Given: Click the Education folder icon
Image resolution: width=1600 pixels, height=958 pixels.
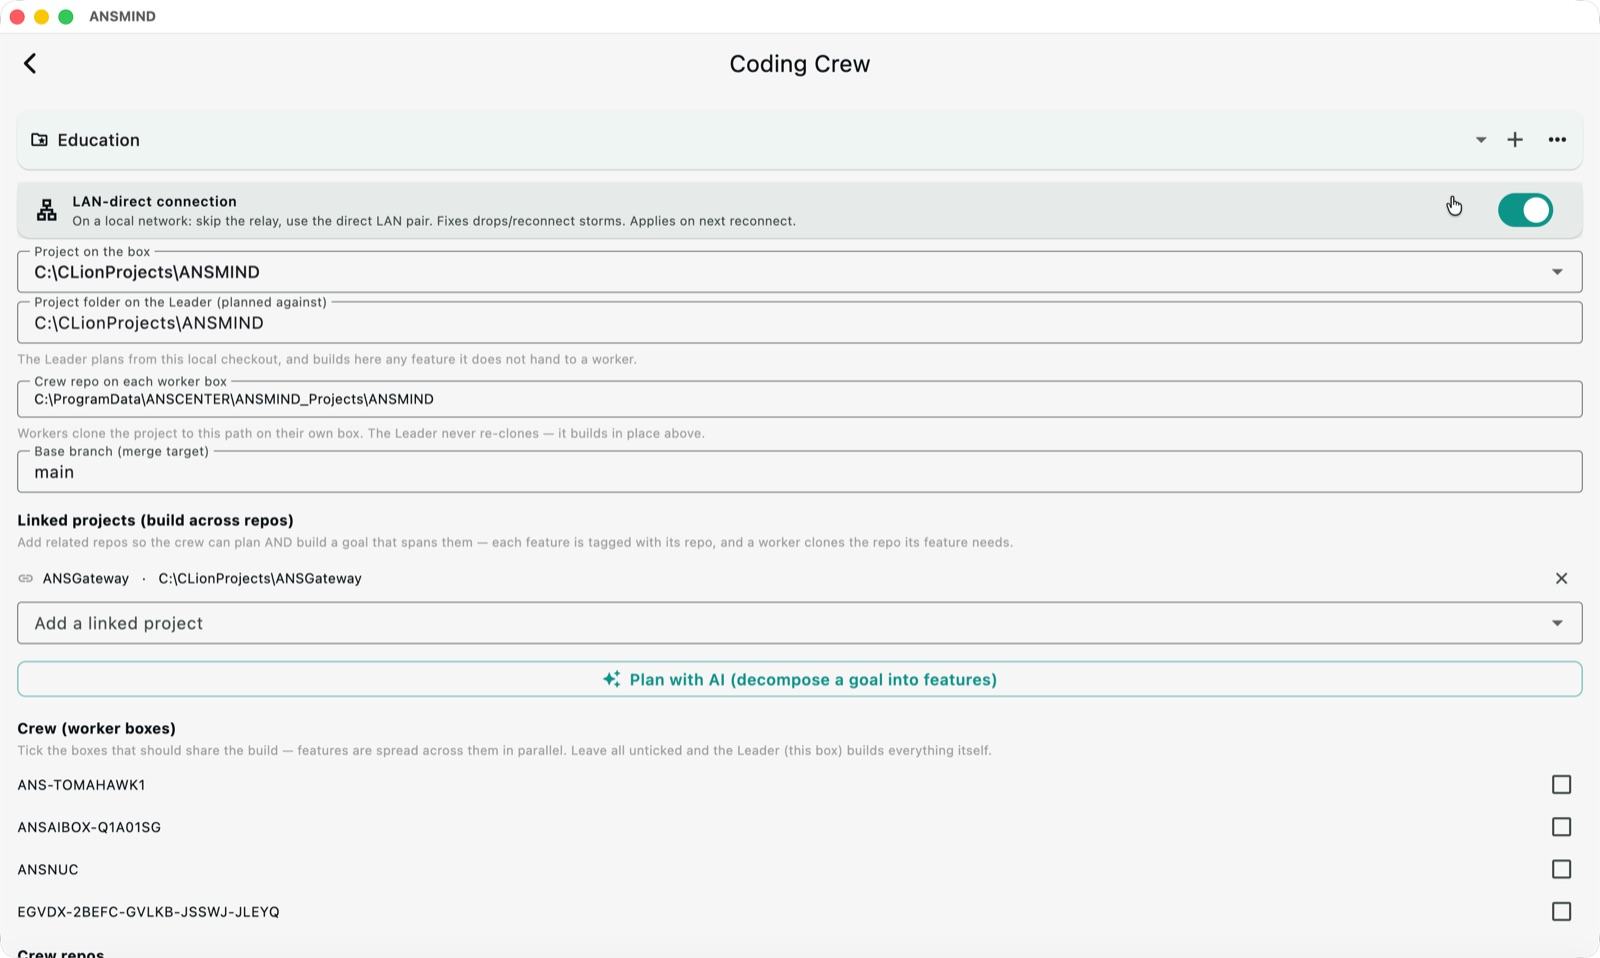Looking at the screenshot, I should [x=40, y=140].
